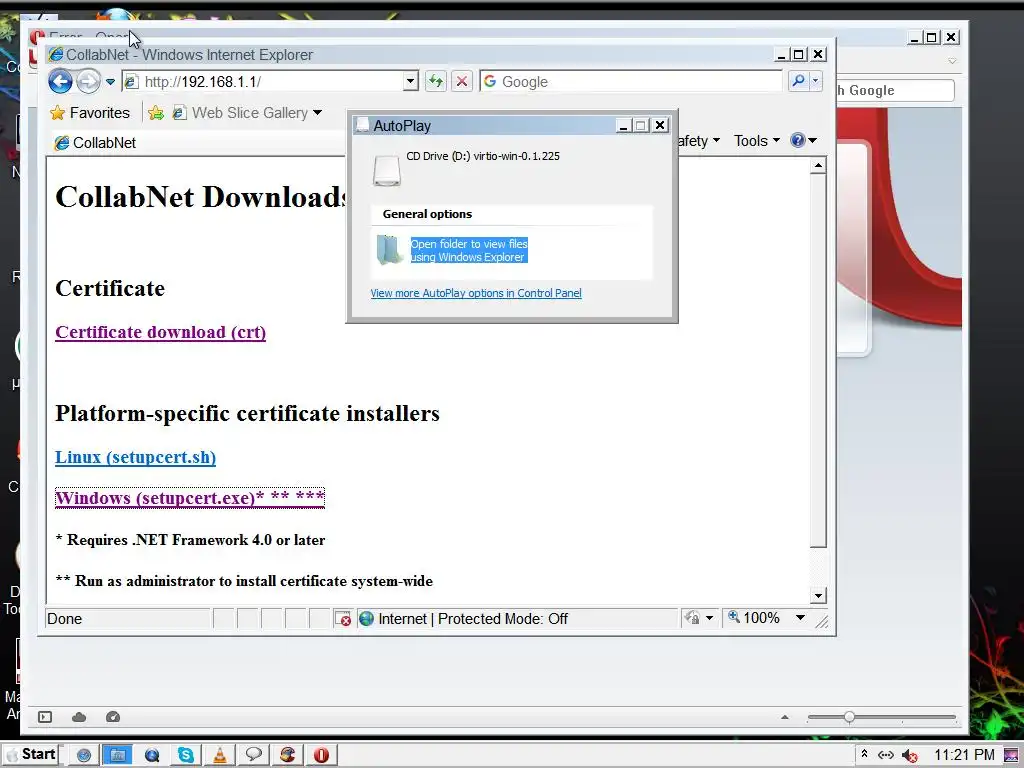Image resolution: width=1024 pixels, height=768 pixels.
Task: Open the Windows (setupcert.exe) link
Action: tap(189, 498)
